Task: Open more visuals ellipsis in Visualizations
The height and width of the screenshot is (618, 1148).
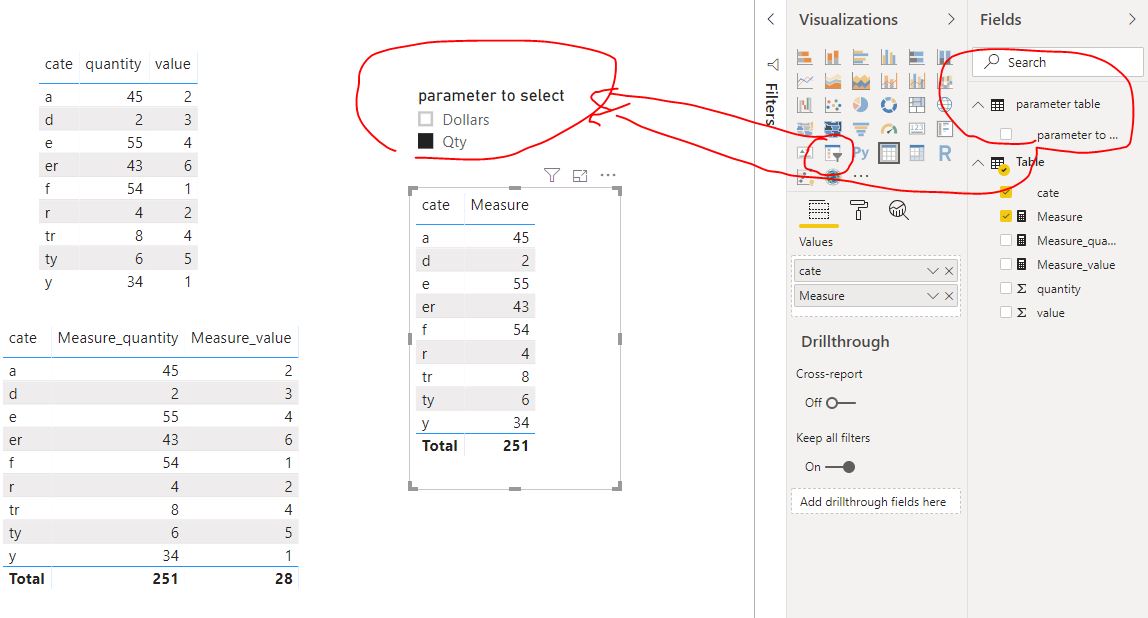Action: pos(861,176)
